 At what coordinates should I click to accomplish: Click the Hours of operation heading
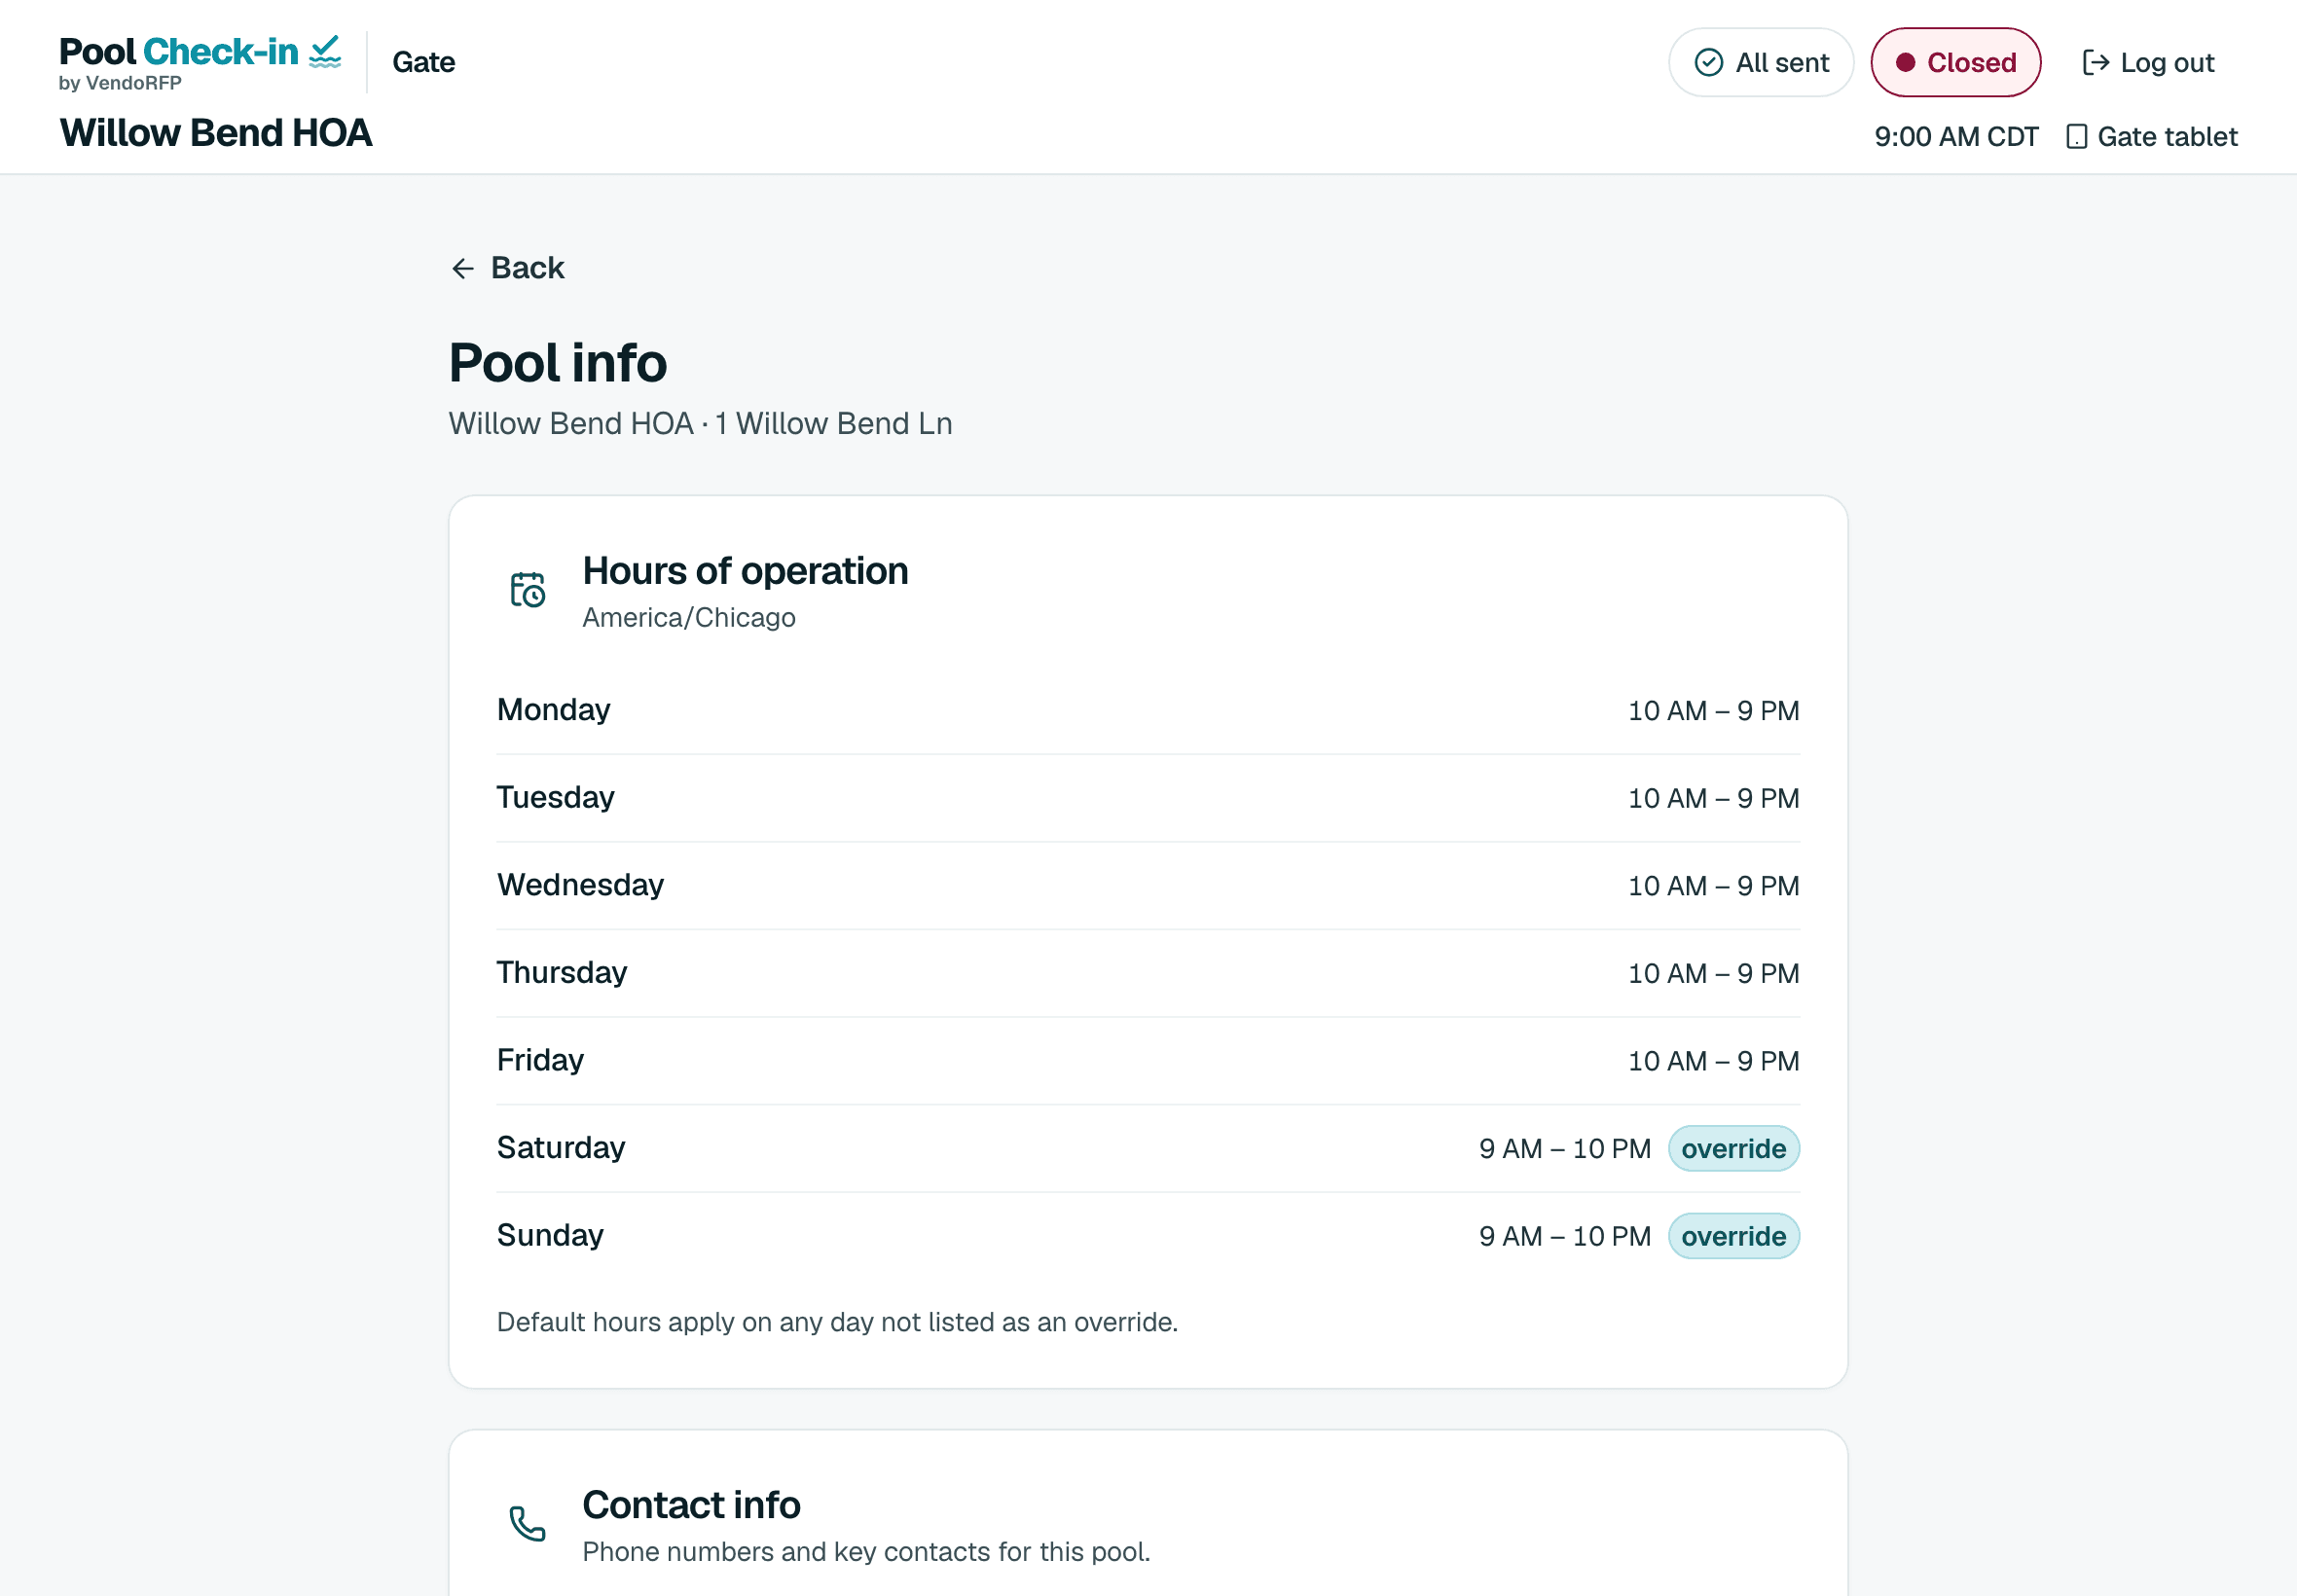pos(745,571)
